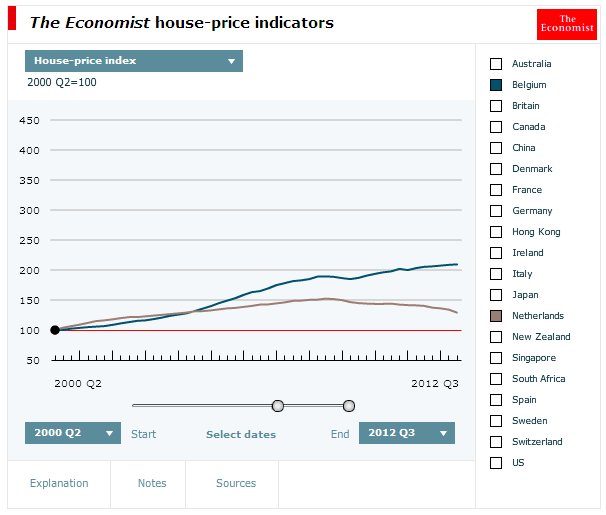Open the Sources tab
This screenshot has height=515, width=606.
pos(236,484)
